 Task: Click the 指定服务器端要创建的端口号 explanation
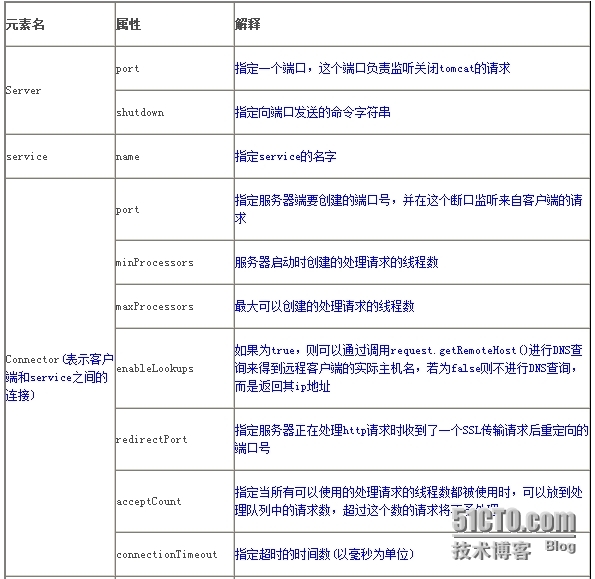pyautogui.click(x=412, y=209)
